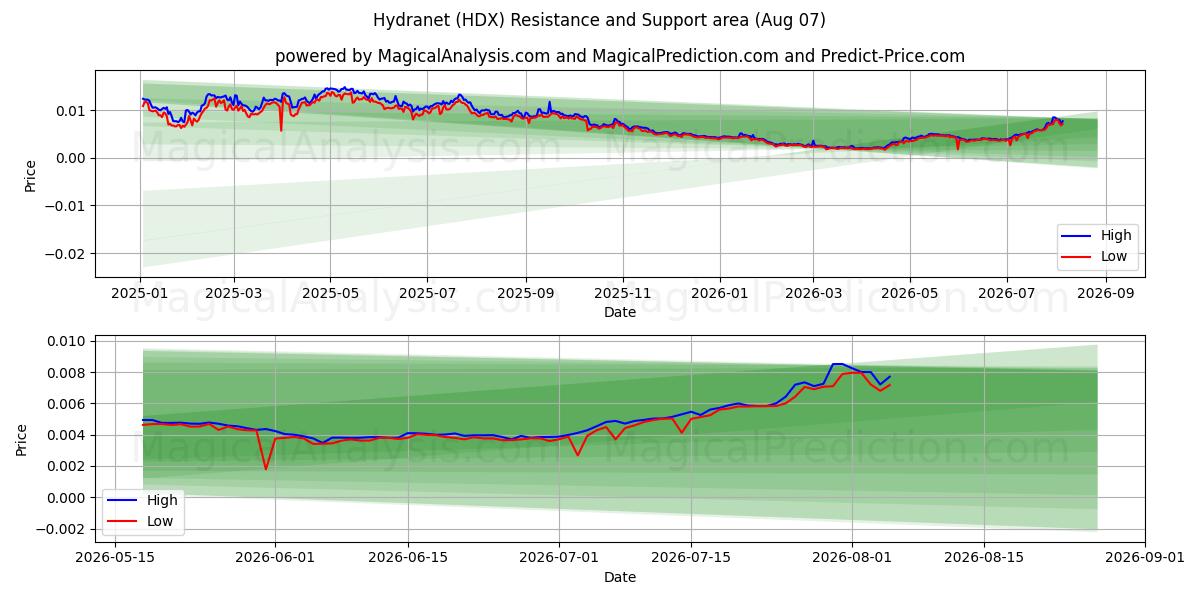Click the '−0.01' y-axis label in the top chart
Viewport: 1200px width, 600px height.
[x=68, y=206]
